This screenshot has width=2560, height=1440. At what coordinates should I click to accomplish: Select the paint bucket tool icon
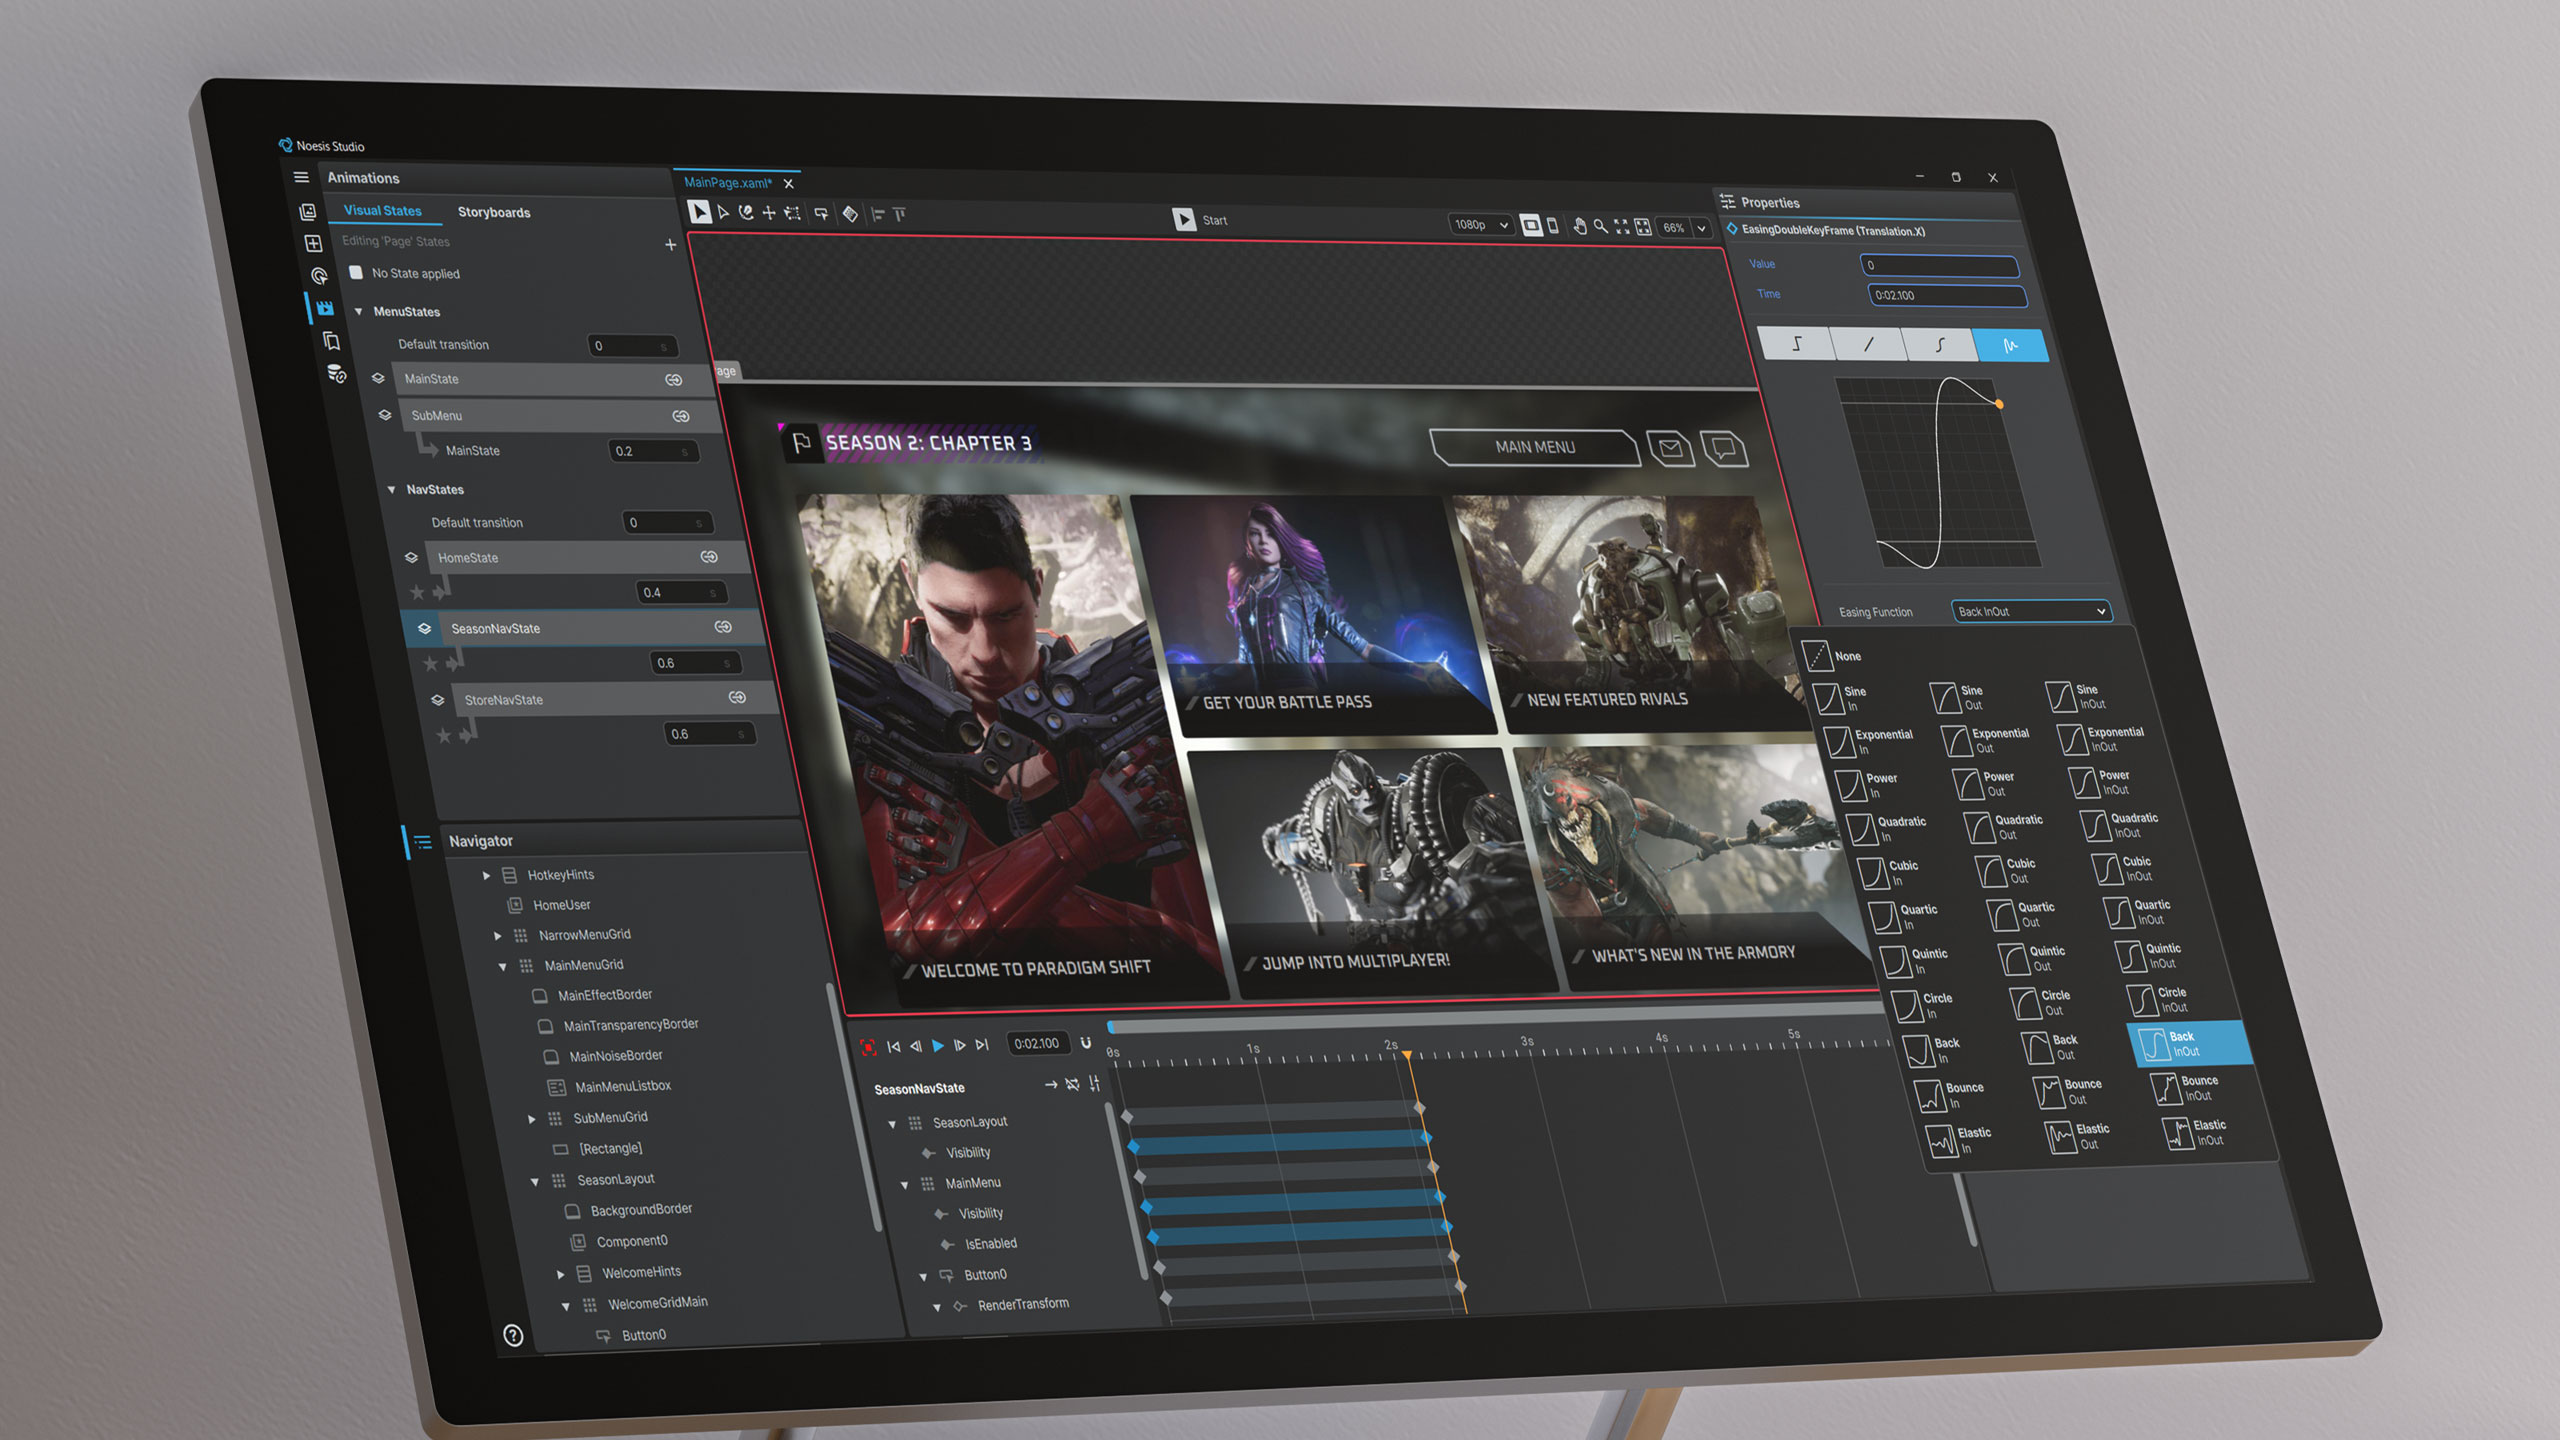pos(850,214)
